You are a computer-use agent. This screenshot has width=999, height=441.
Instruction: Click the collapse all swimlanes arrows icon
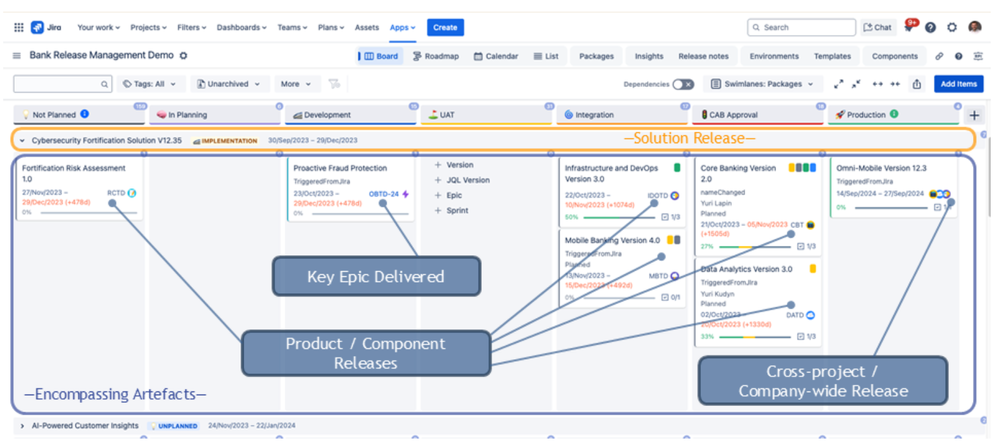tap(856, 84)
